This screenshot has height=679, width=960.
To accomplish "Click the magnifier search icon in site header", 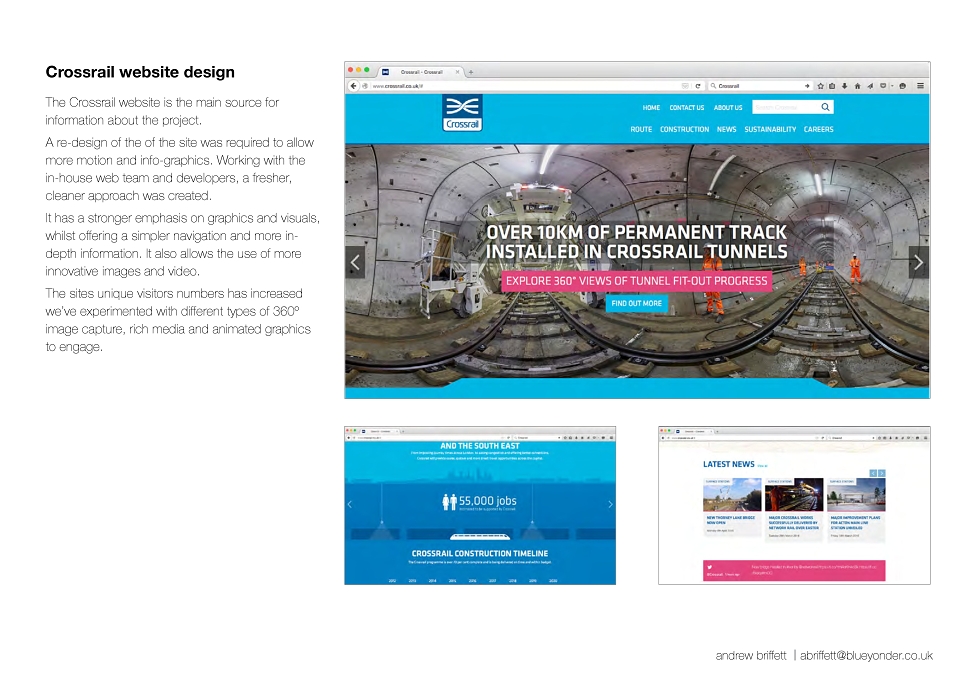I will (x=825, y=107).
